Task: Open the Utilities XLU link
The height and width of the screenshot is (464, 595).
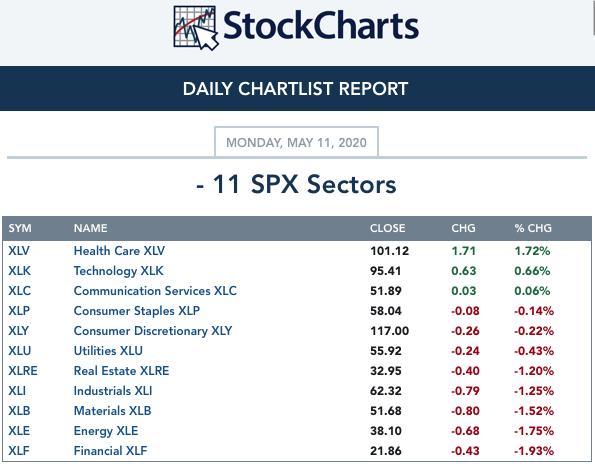Action: point(108,351)
